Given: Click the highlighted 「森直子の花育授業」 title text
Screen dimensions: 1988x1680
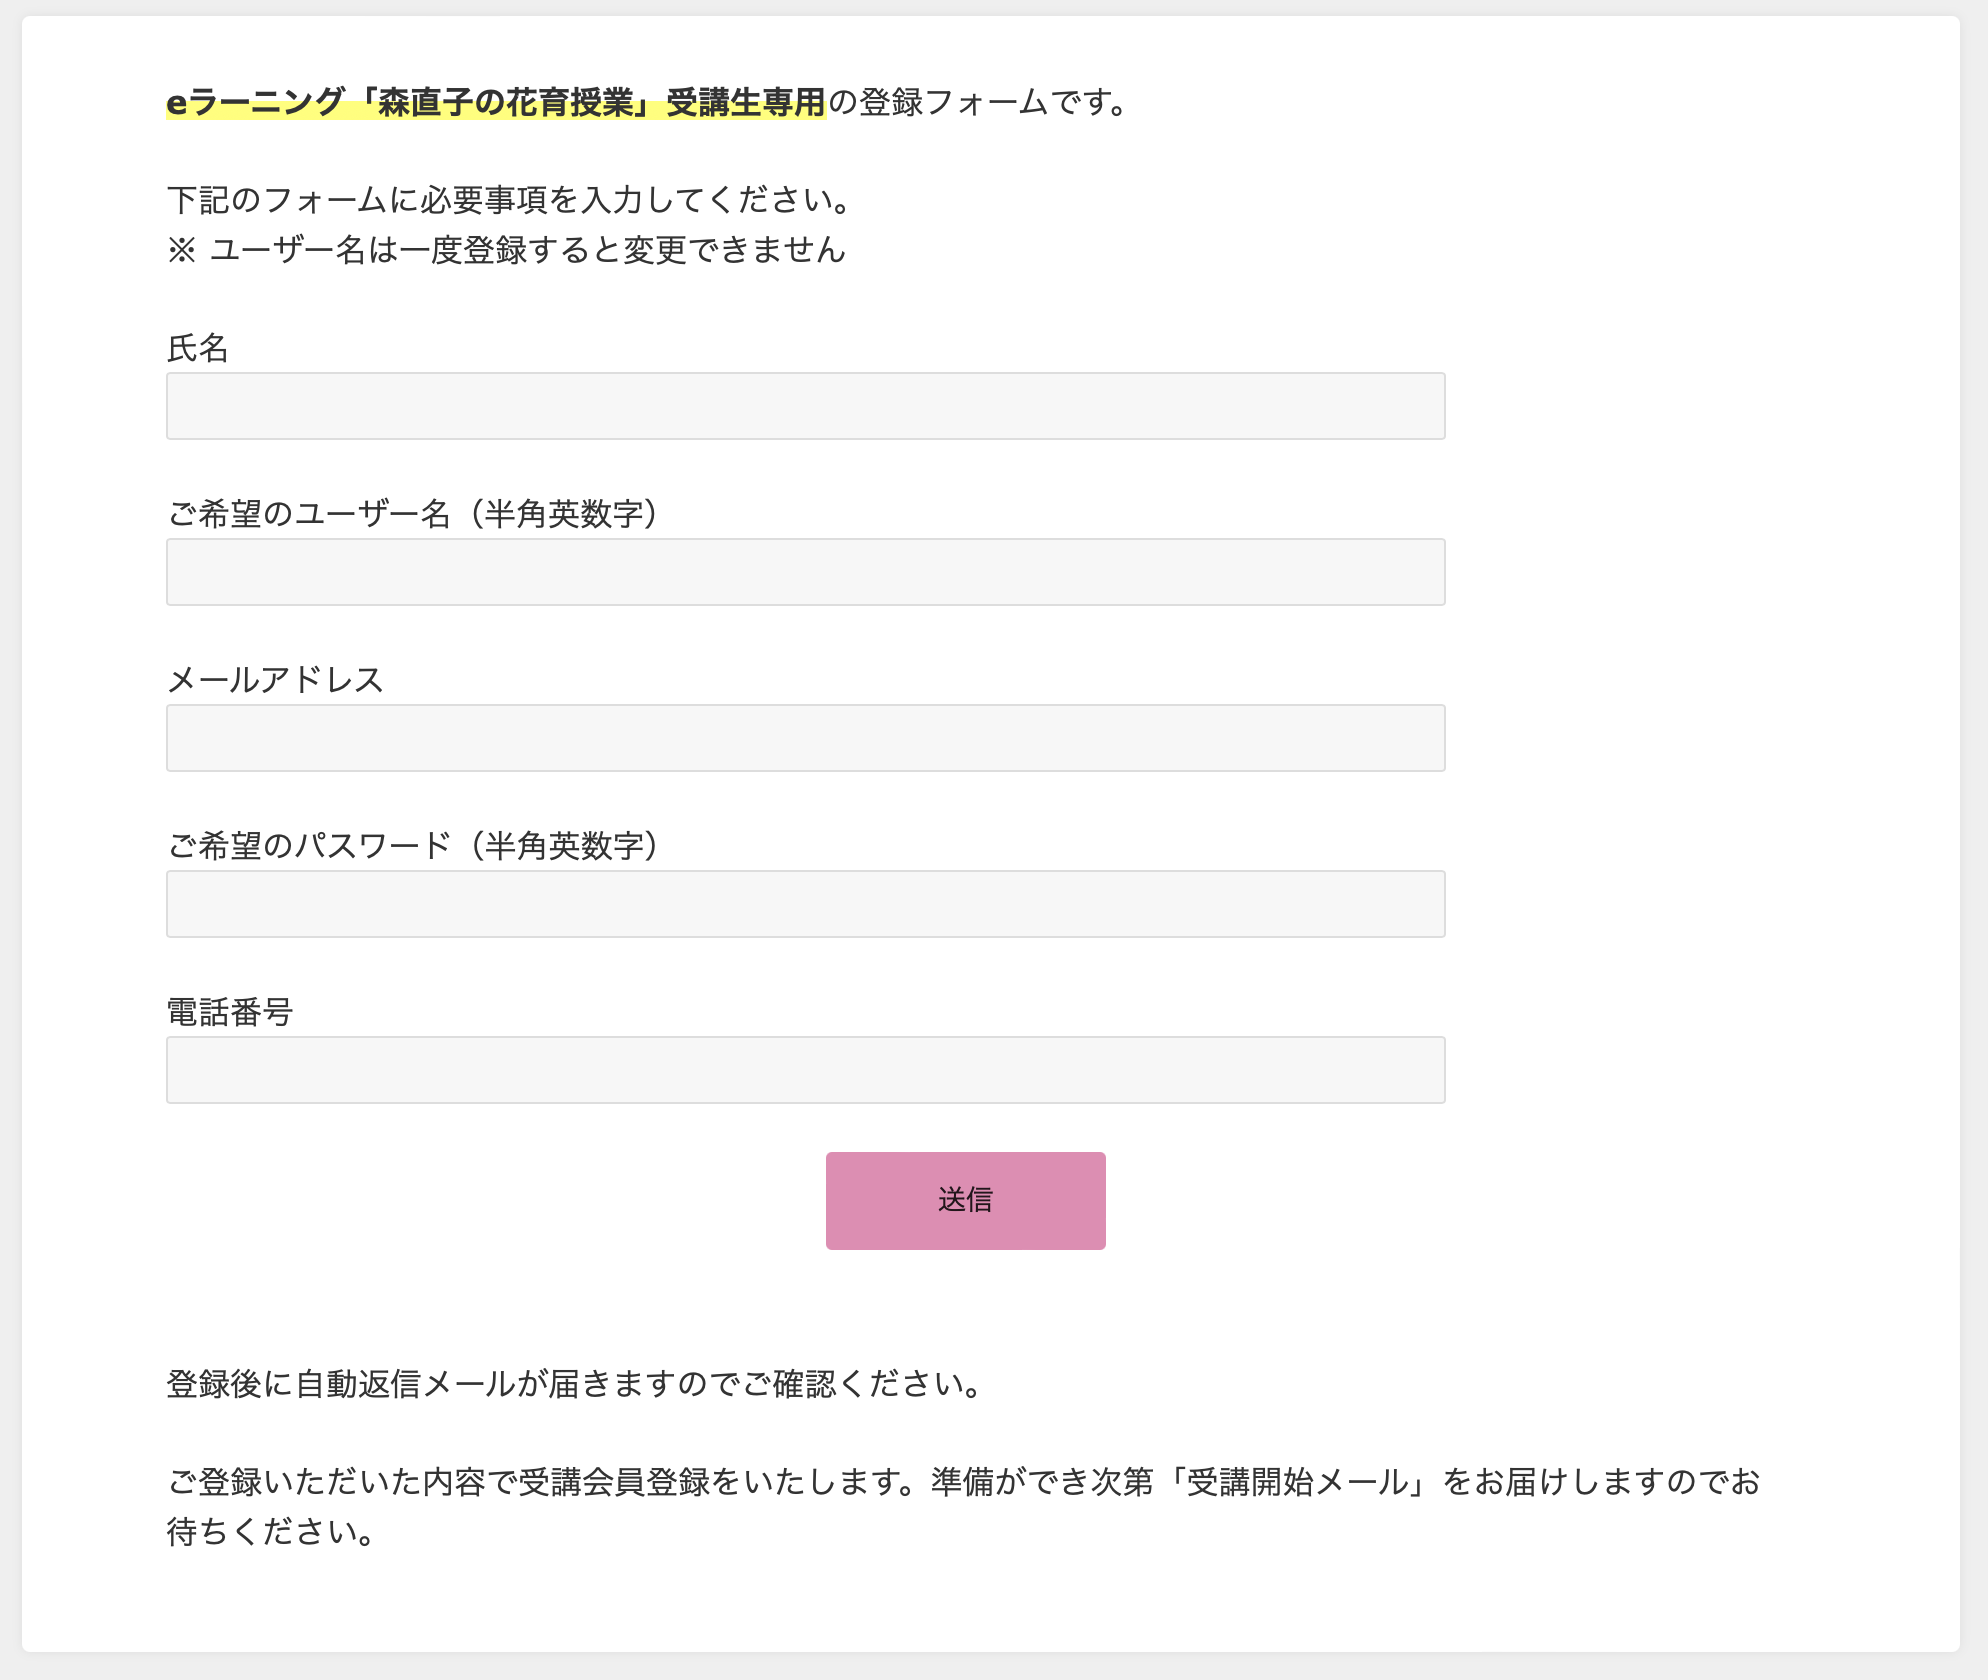Looking at the screenshot, I should click(x=505, y=102).
